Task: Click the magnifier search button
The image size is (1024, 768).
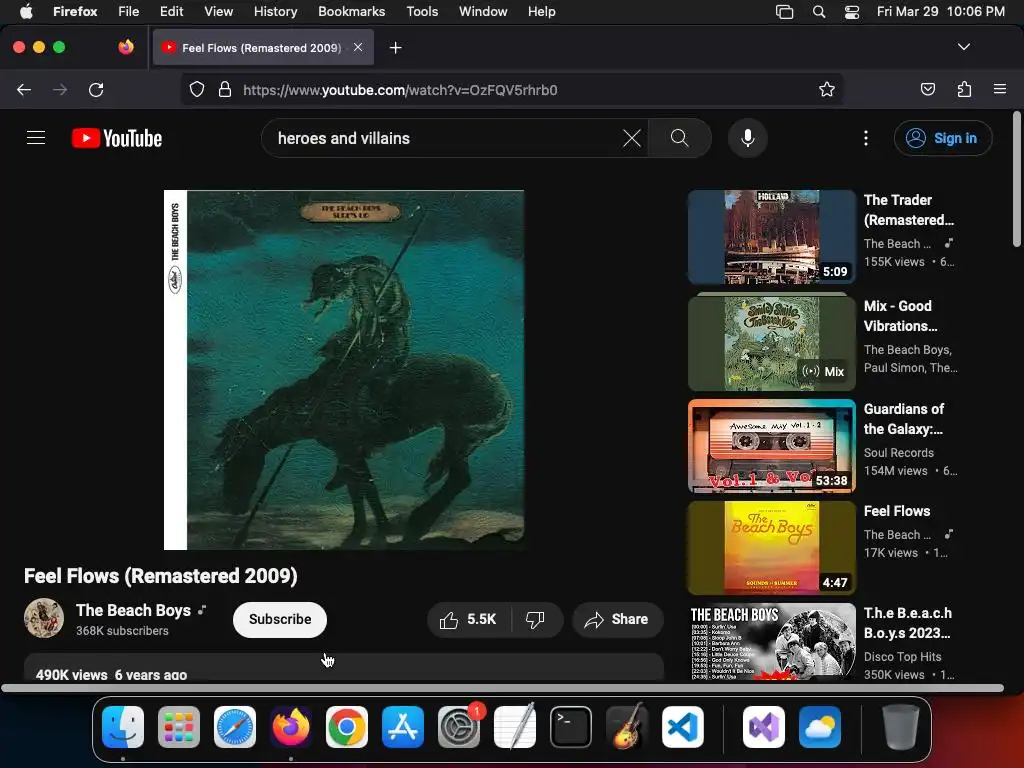Action: (680, 138)
